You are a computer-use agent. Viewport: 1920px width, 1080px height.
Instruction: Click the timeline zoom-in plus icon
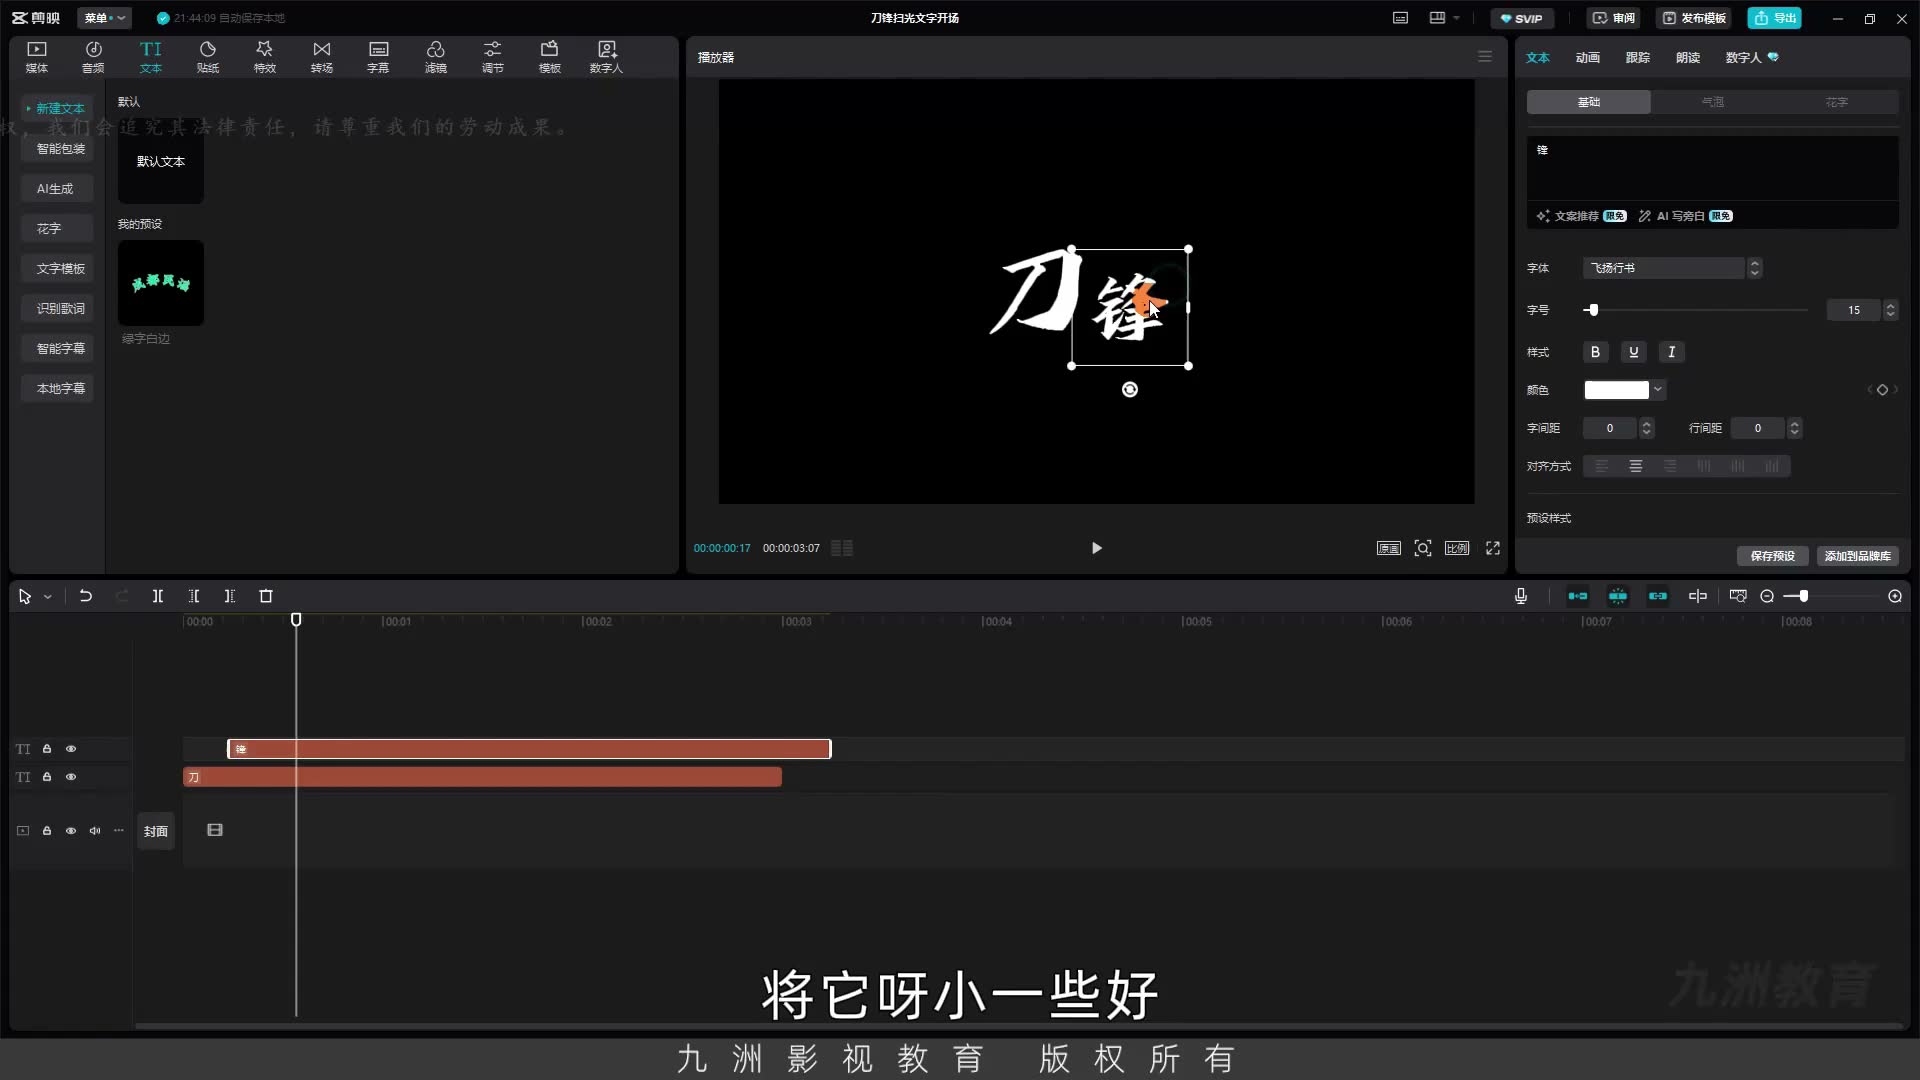(x=1895, y=596)
